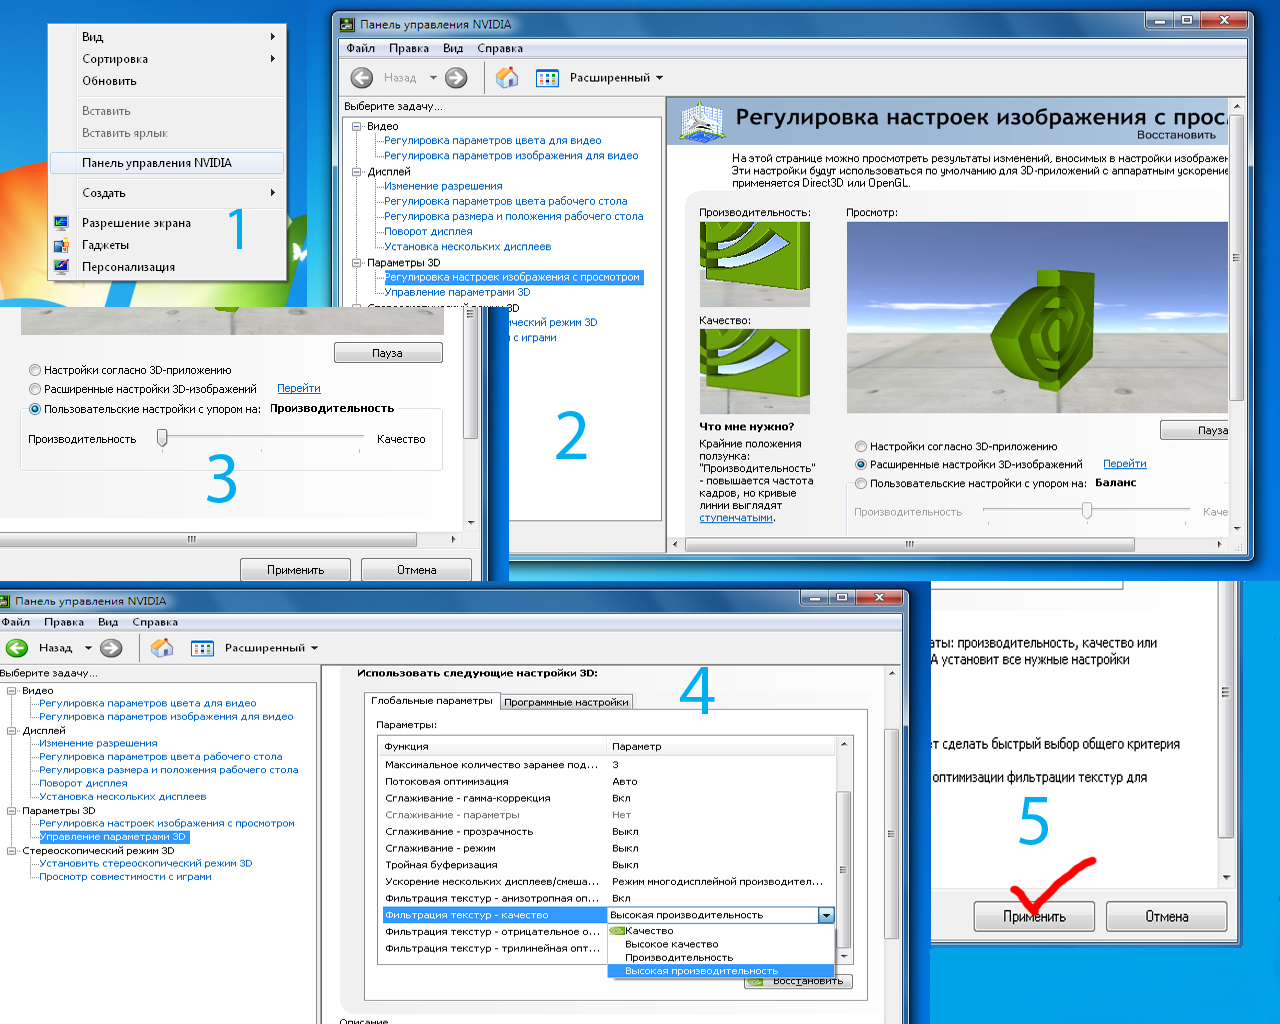Image resolution: width=1280 pixels, height=1024 pixels.
Task: Choose Расширенные настройки 3D-изображений radio in window 2
Action: (861, 465)
